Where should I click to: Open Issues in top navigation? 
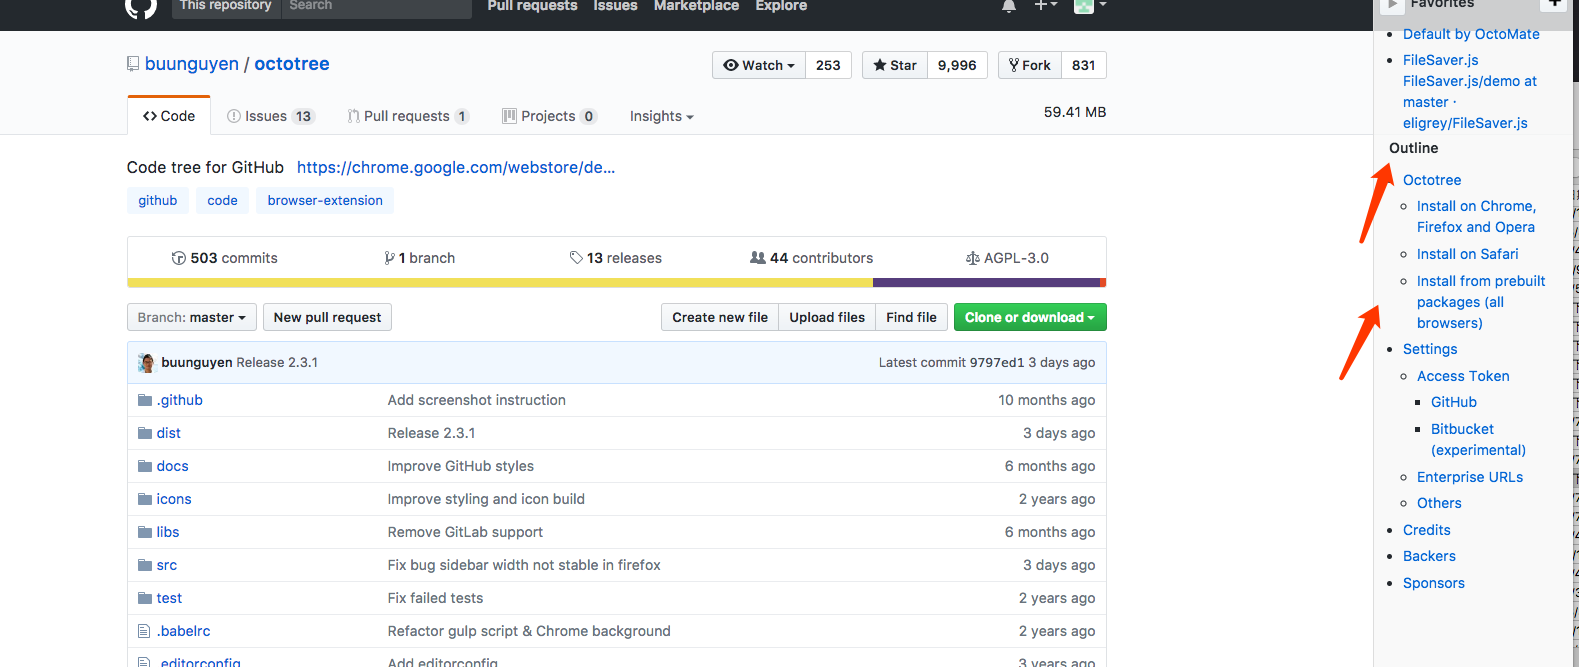615,6
